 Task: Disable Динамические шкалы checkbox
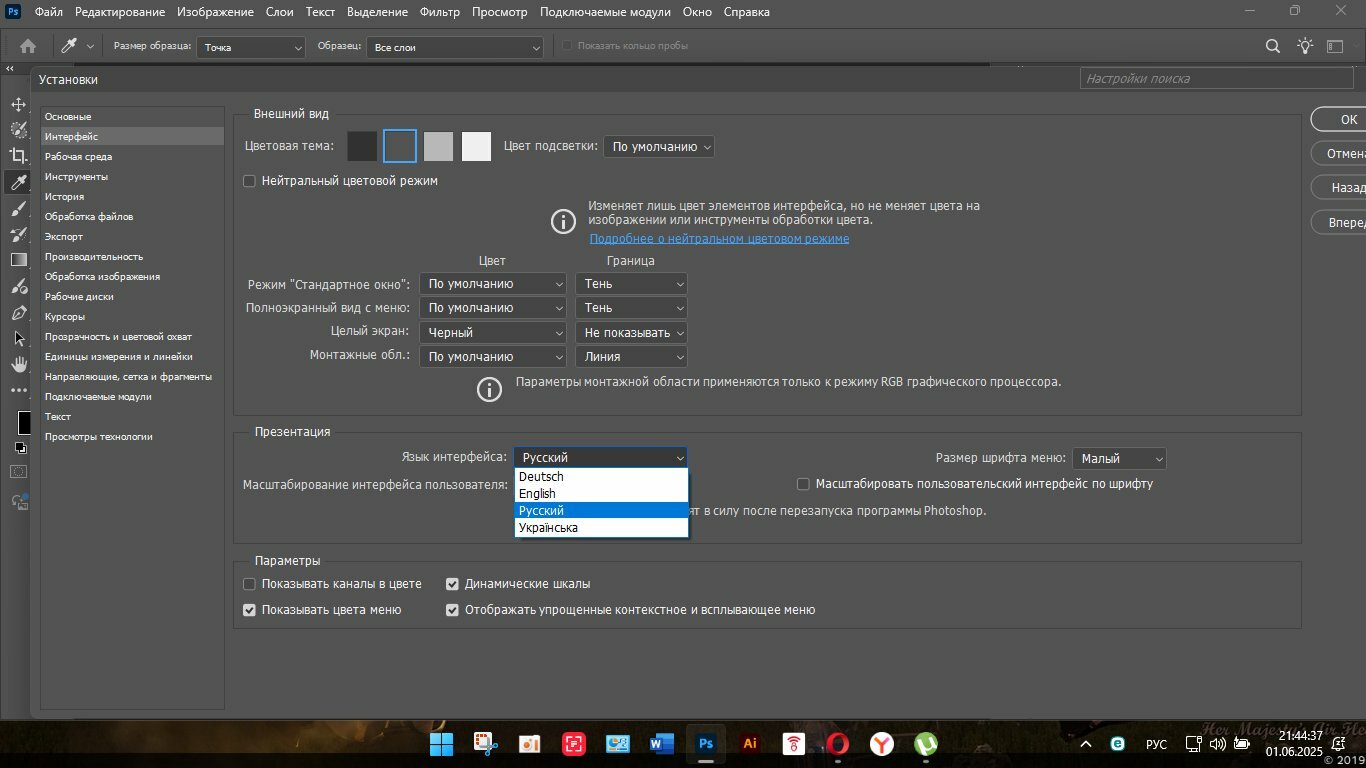point(453,584)
